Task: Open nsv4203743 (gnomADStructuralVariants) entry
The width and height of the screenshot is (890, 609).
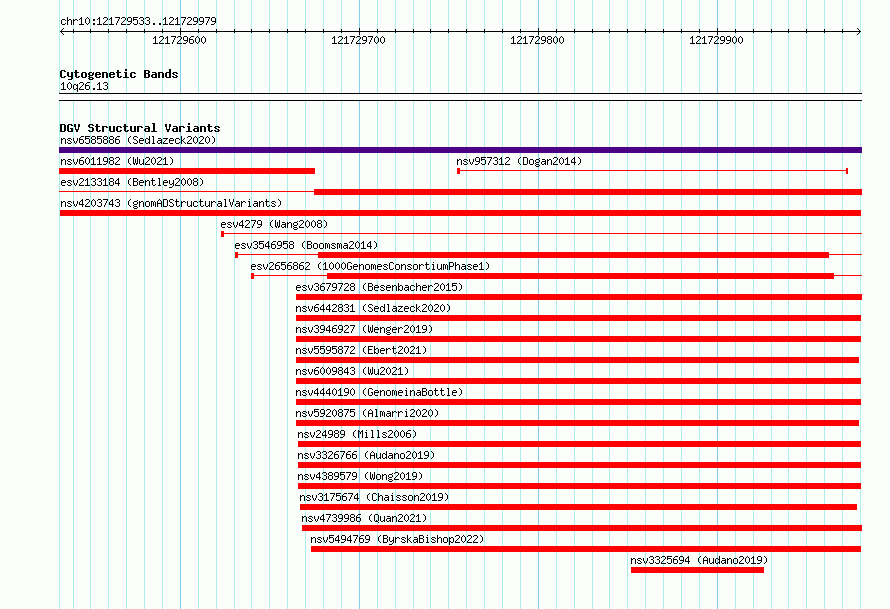Action: tap(171, 203)
